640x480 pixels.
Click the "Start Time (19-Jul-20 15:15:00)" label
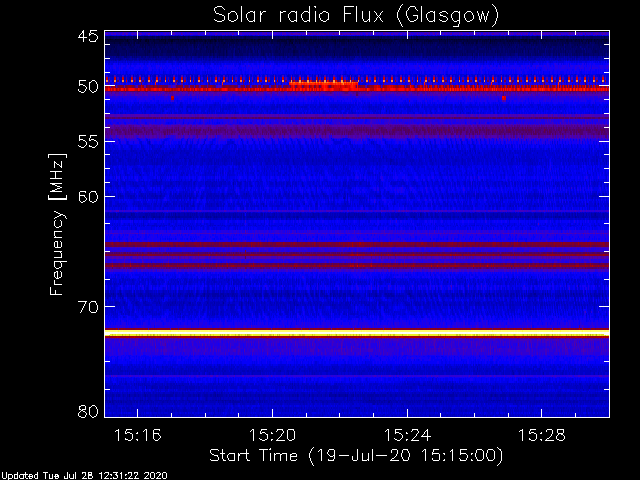(356, 456)
